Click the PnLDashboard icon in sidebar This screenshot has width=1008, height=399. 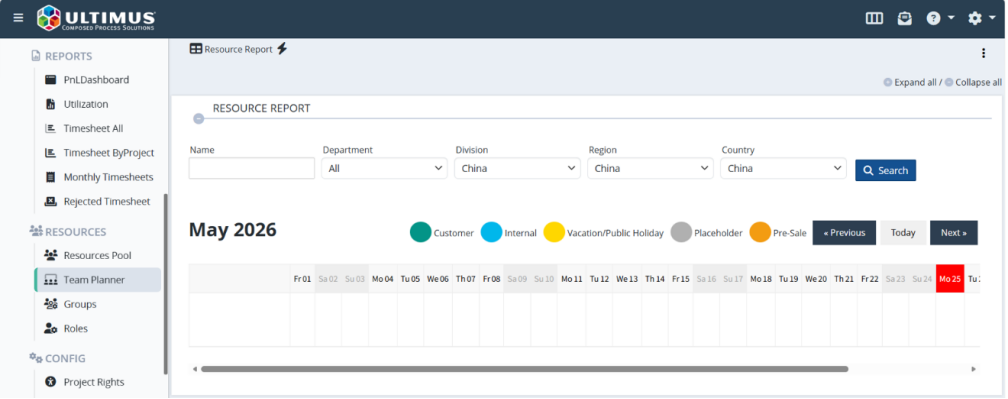pos(51,80)
